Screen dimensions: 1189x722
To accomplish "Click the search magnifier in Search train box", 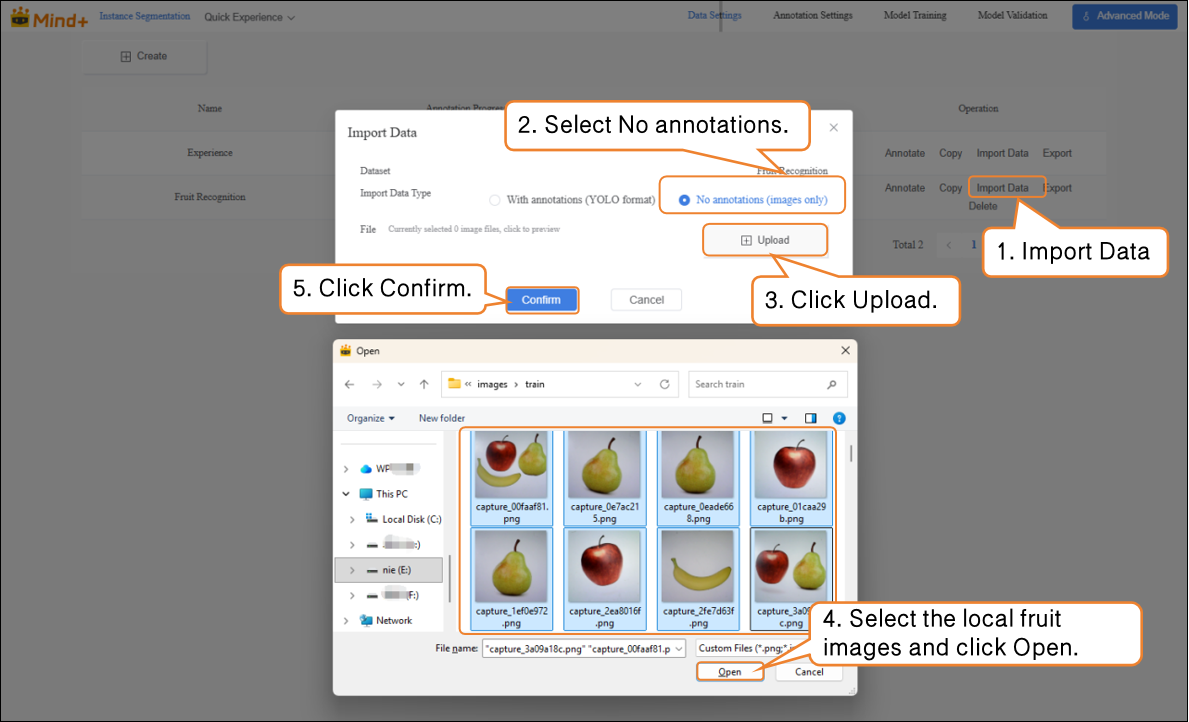I will coord(832,384).
